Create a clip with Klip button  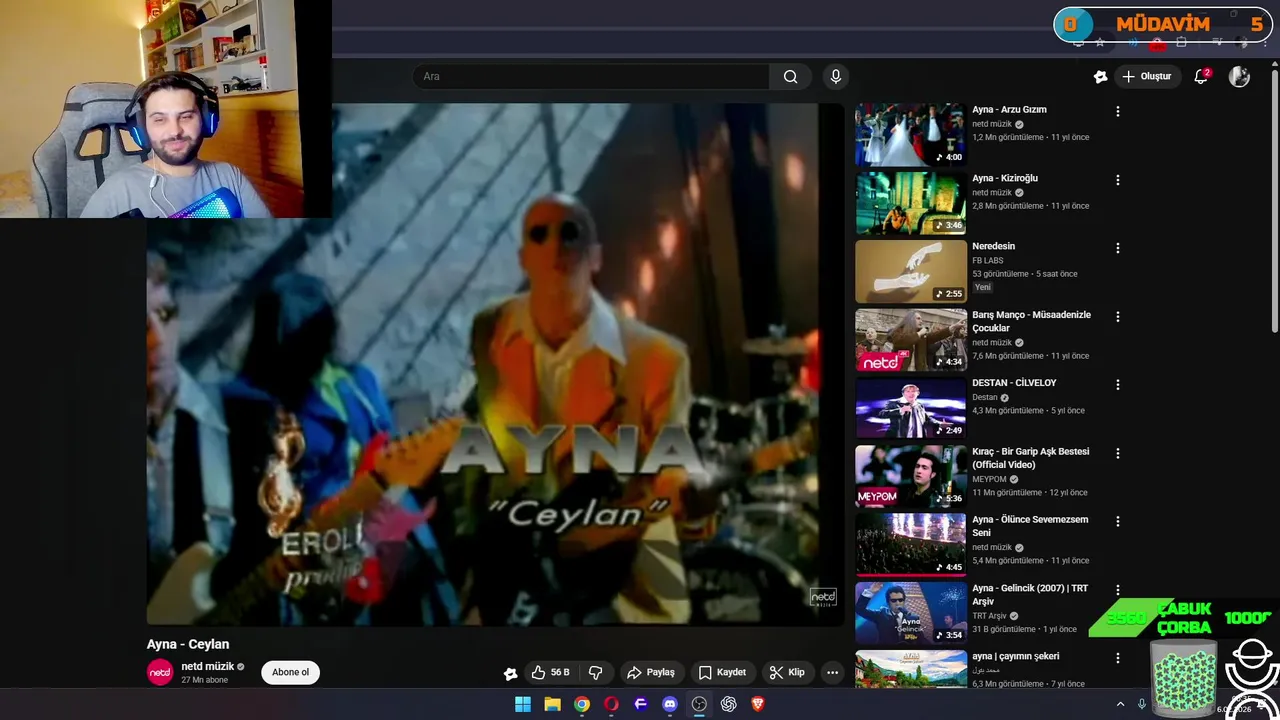click(787, 673)
